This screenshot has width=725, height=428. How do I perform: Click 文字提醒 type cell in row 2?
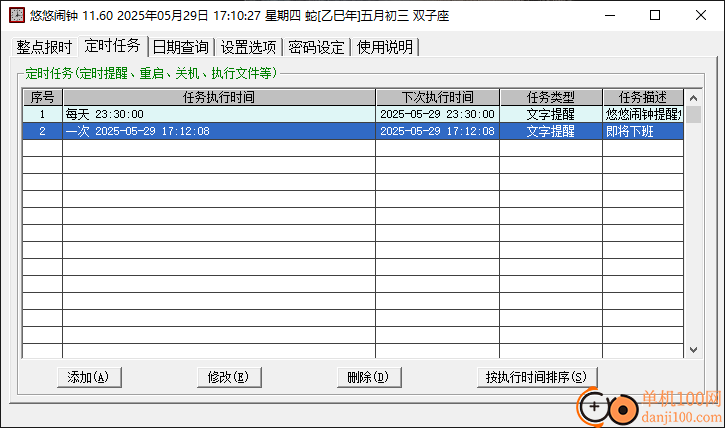[551, 131]
